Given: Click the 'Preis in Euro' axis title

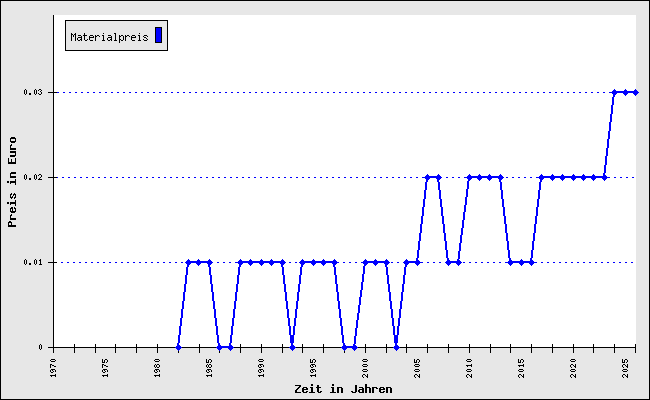Looking at the screenshot, I should click(x=12, y=182).
